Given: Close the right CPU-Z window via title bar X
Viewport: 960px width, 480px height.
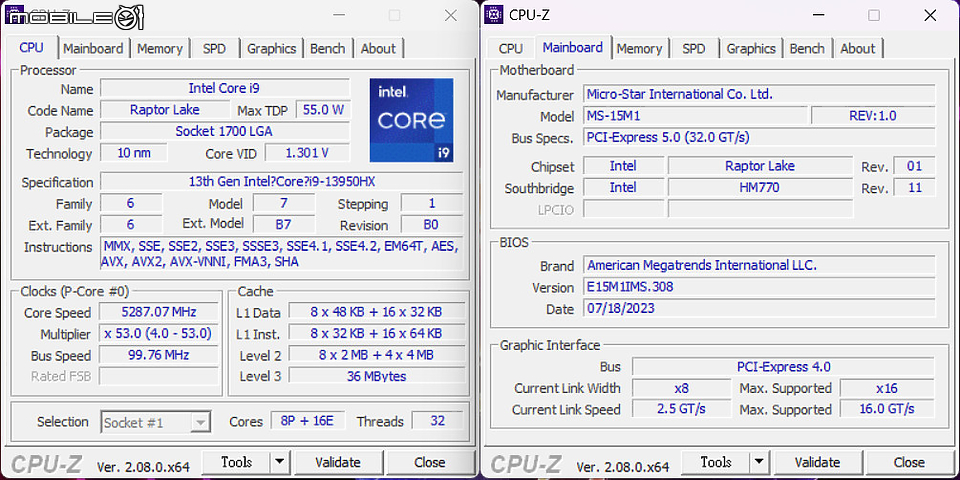Looking at the screenshot, I should click(x=930, y=15).
